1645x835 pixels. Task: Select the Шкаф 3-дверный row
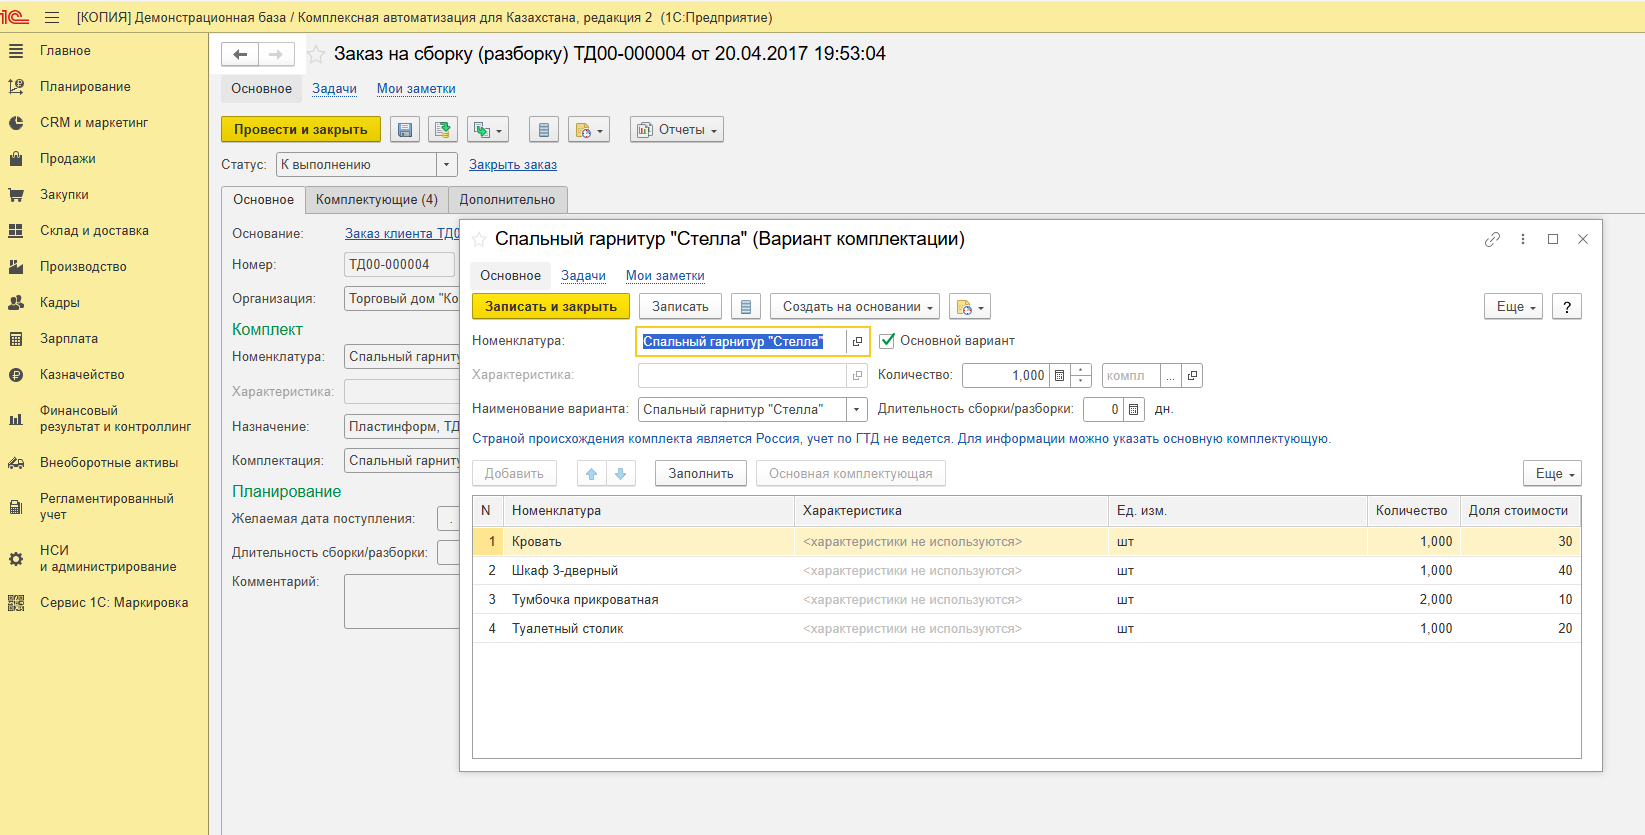coord(565,571)
